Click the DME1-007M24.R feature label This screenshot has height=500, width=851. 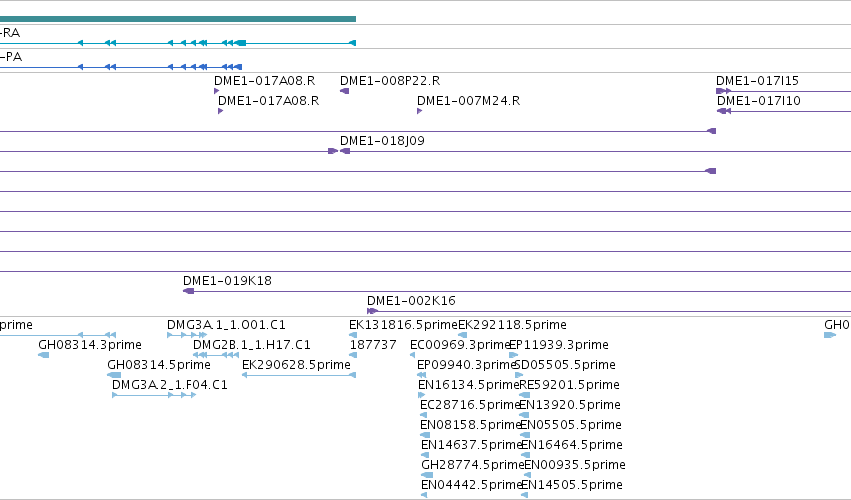tap(468, 101)
